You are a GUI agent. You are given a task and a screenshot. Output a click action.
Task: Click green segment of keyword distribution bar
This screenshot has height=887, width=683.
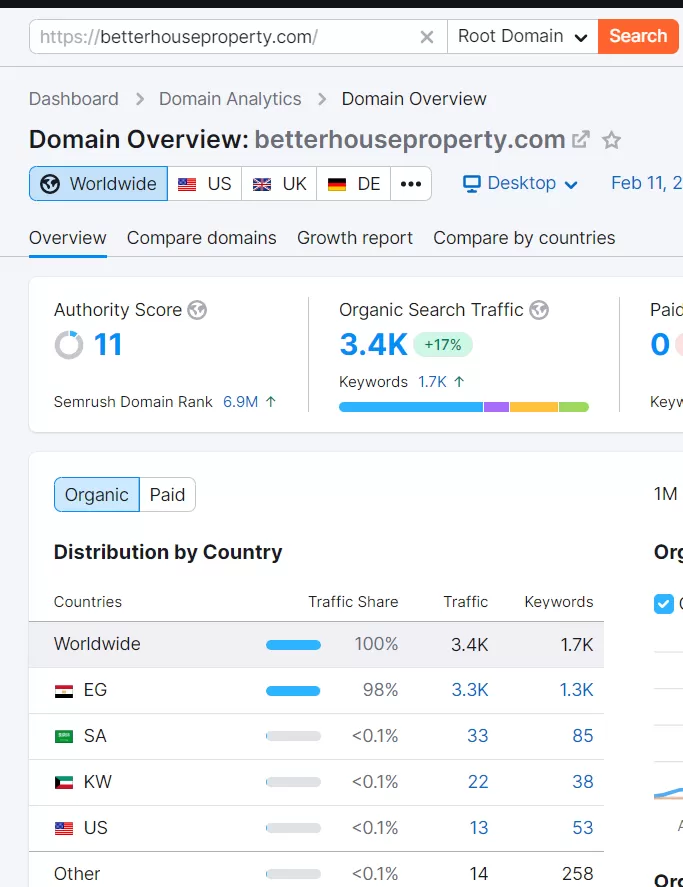[x=574, y=407]
